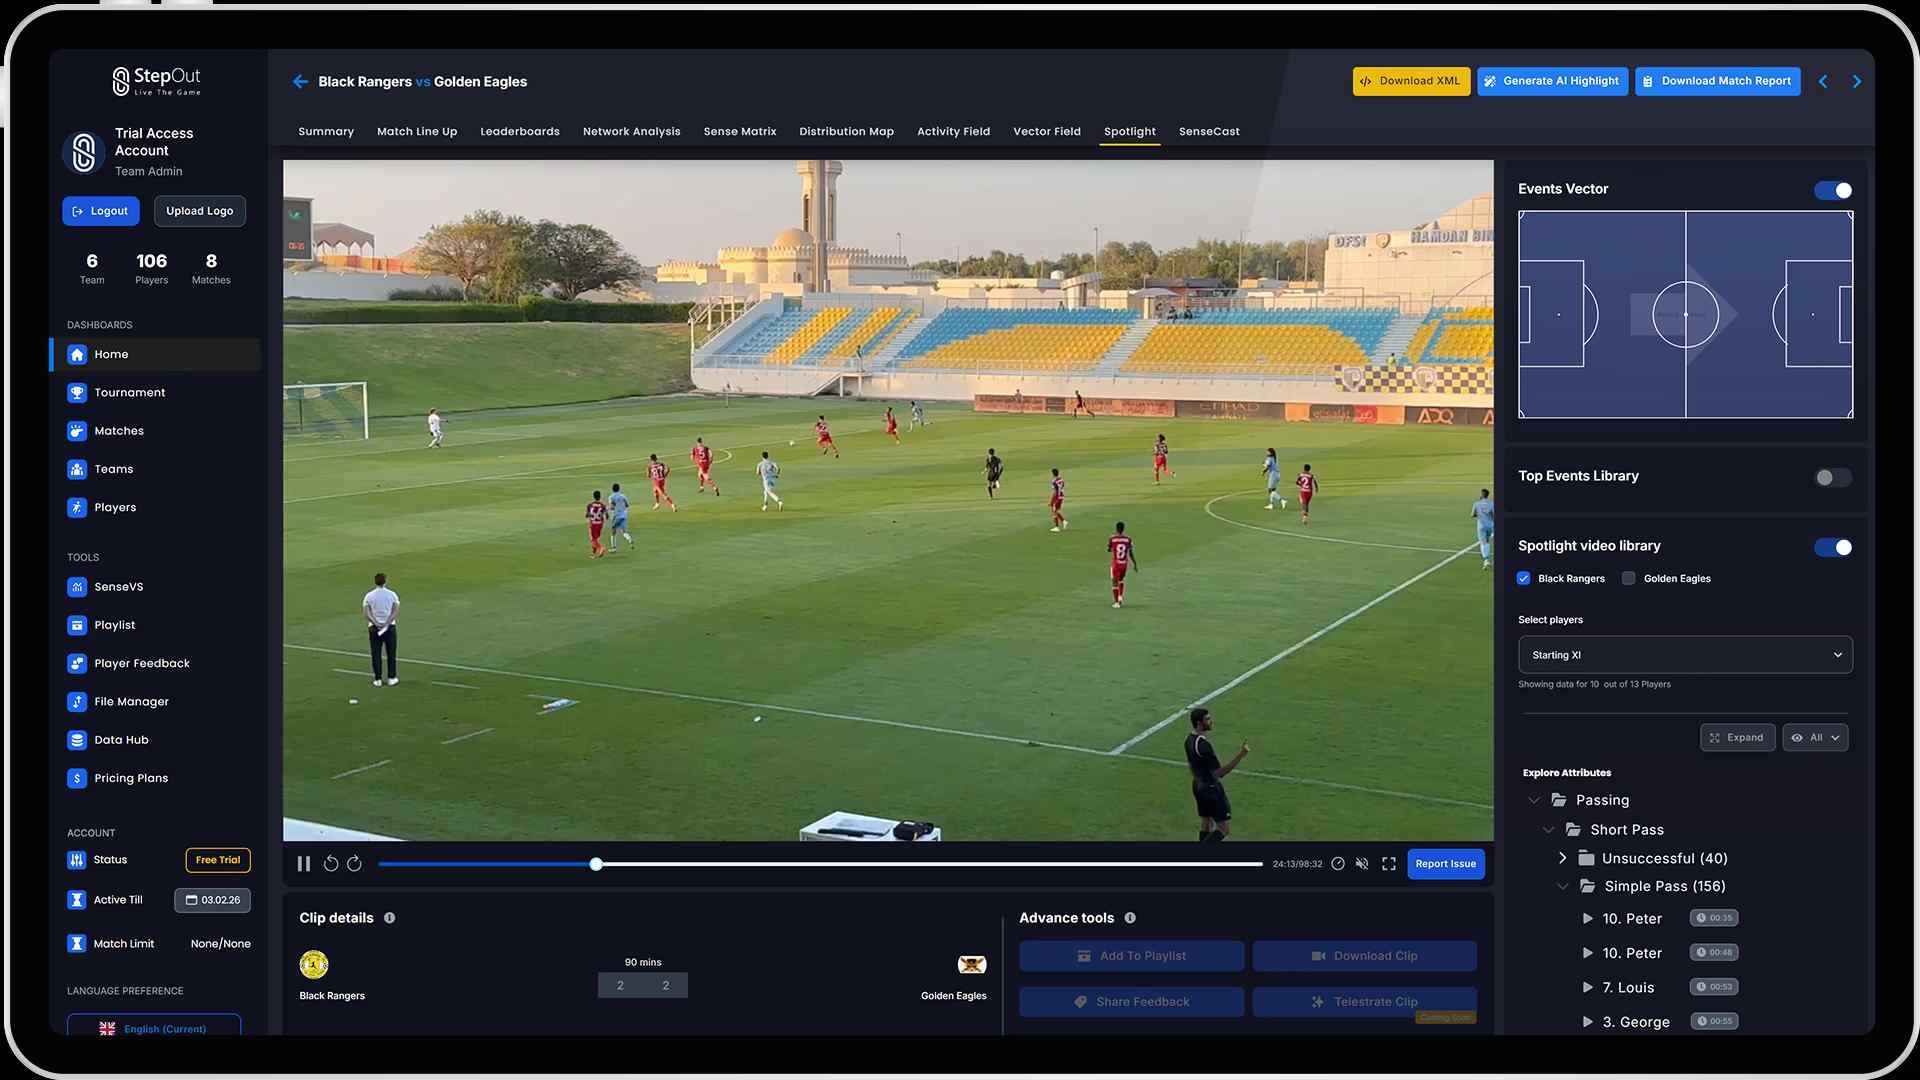Screen dimensions: 1920x1080
Task: Uncheck the Black Rangers checkbox
Action: pos(1524,579)
